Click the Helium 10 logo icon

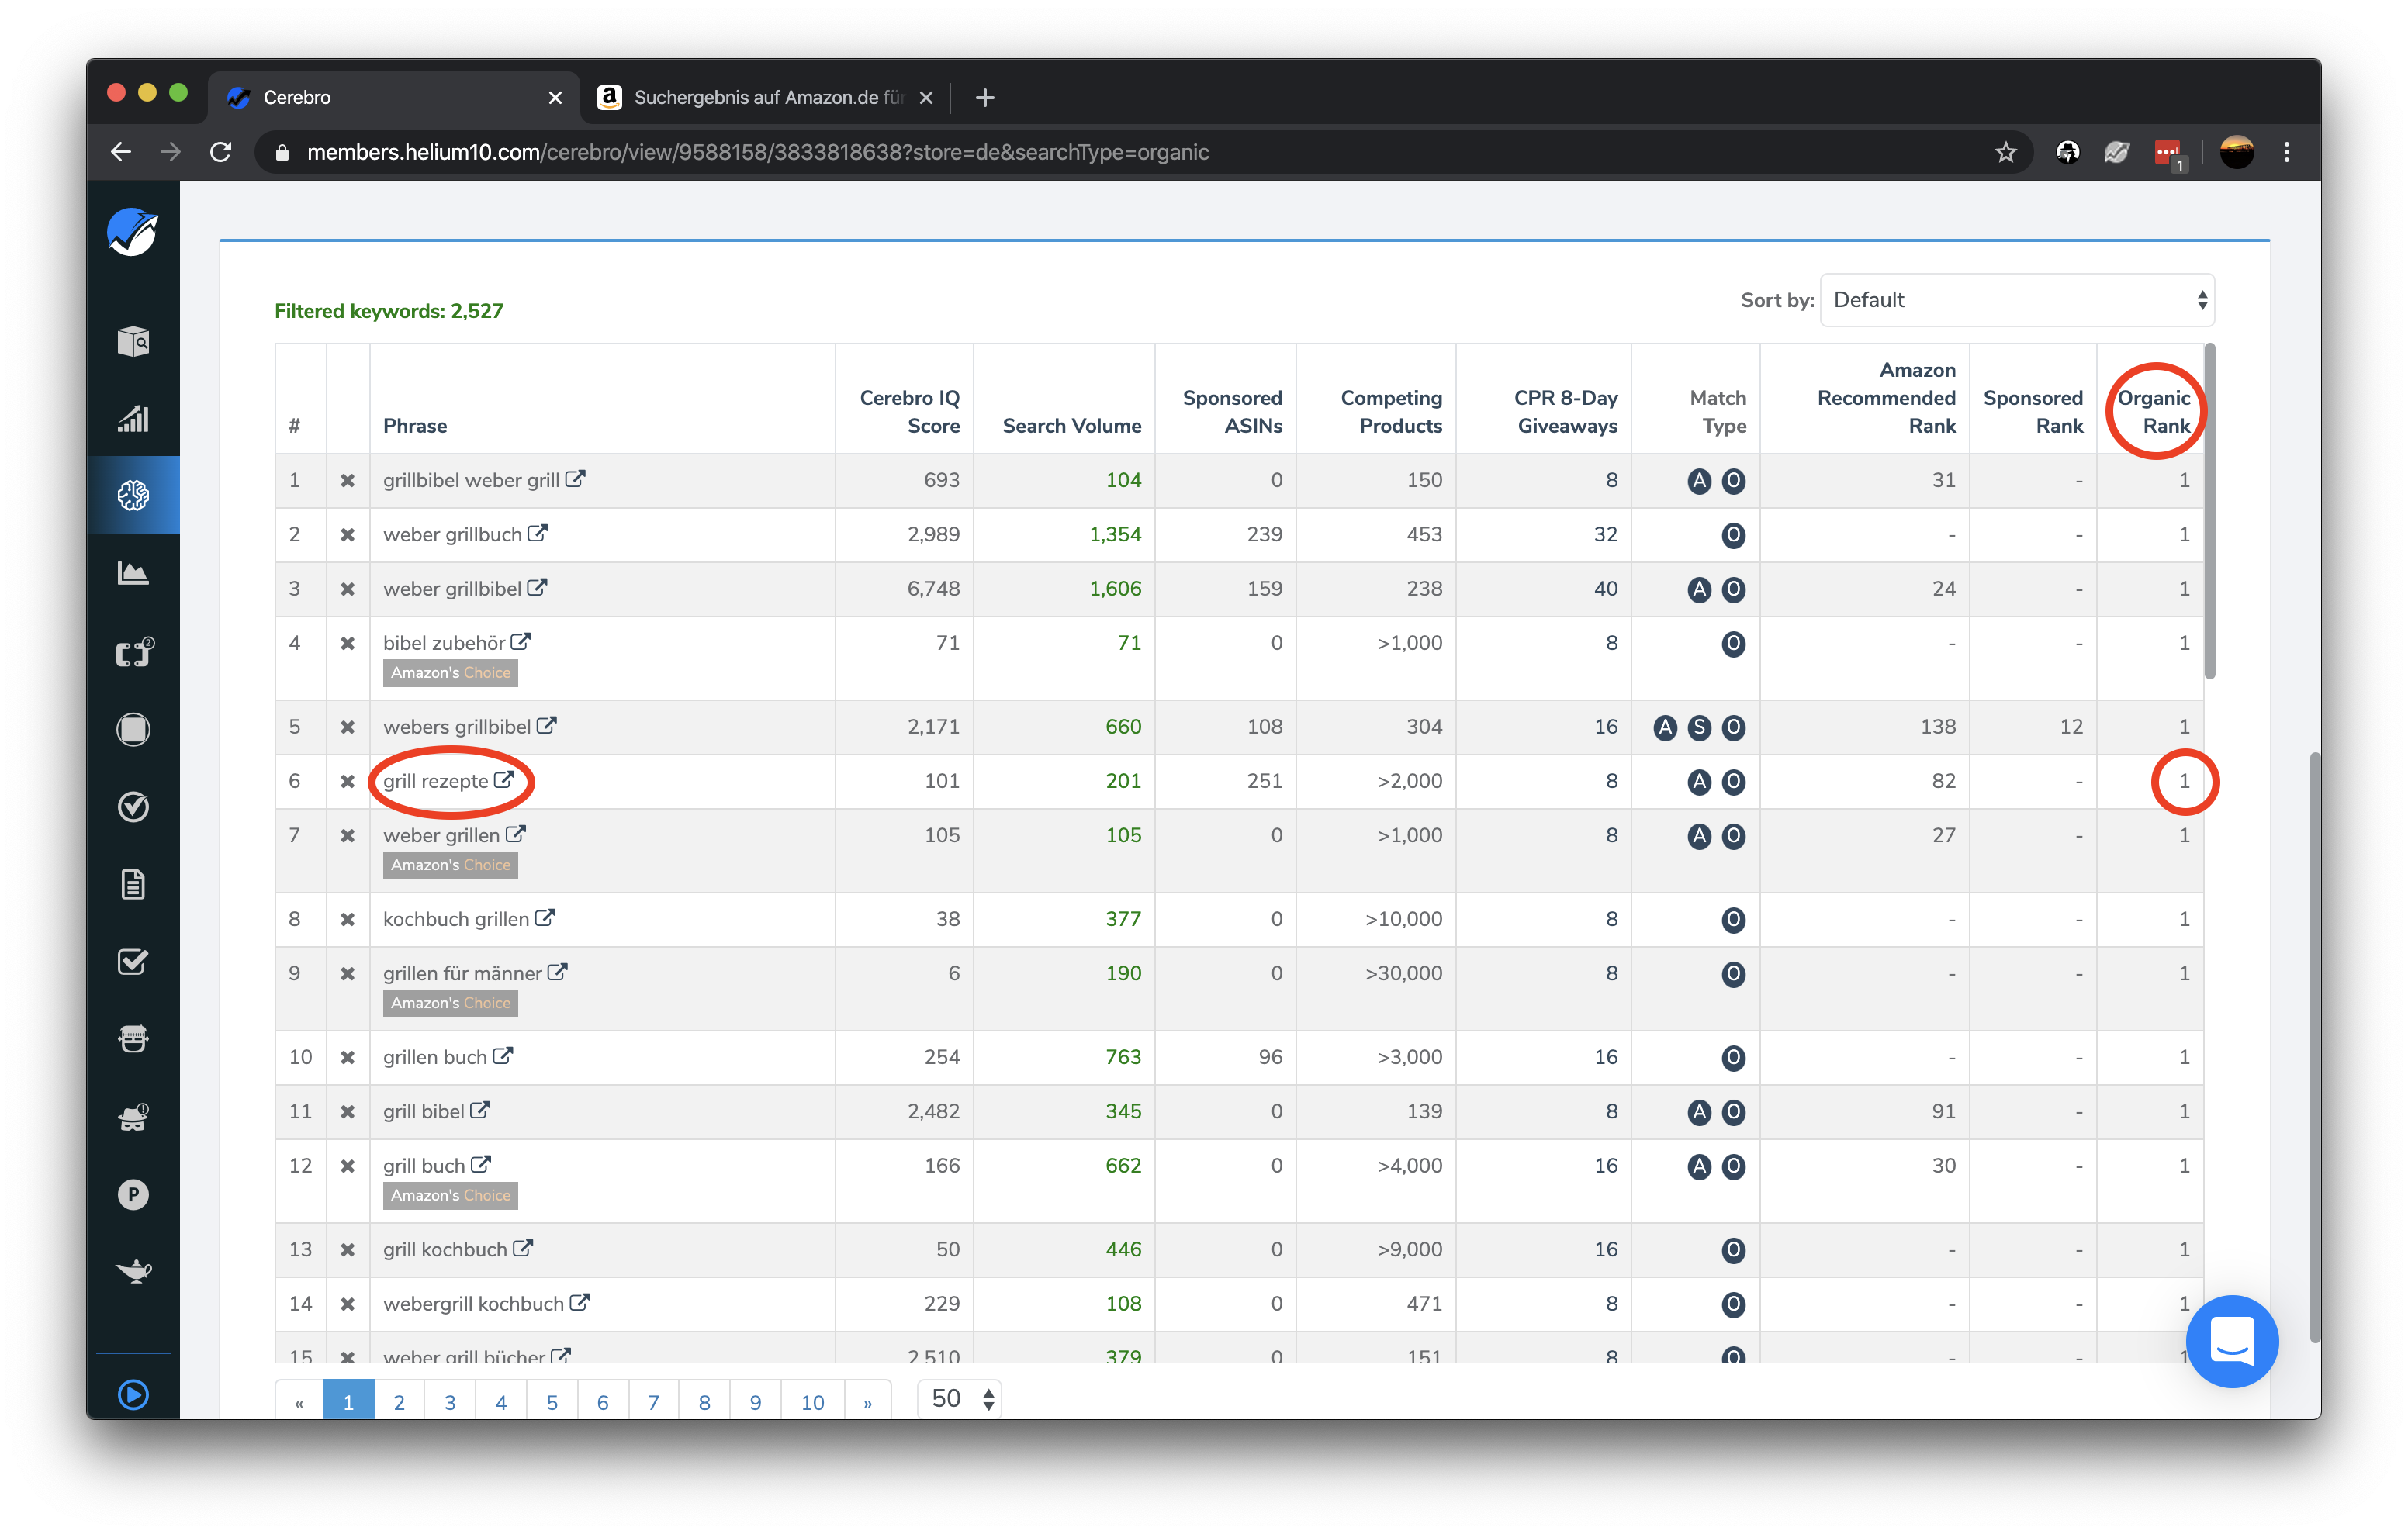coord(133,233)
